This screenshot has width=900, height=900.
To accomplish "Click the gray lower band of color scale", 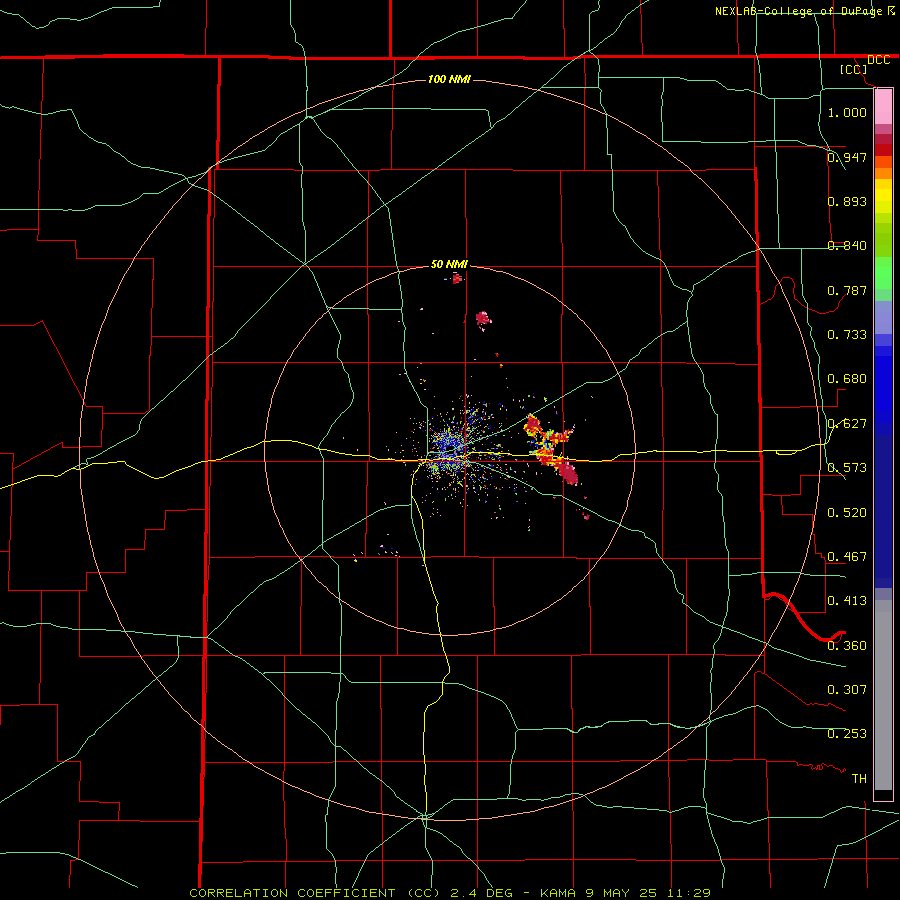I will (883, 695).
